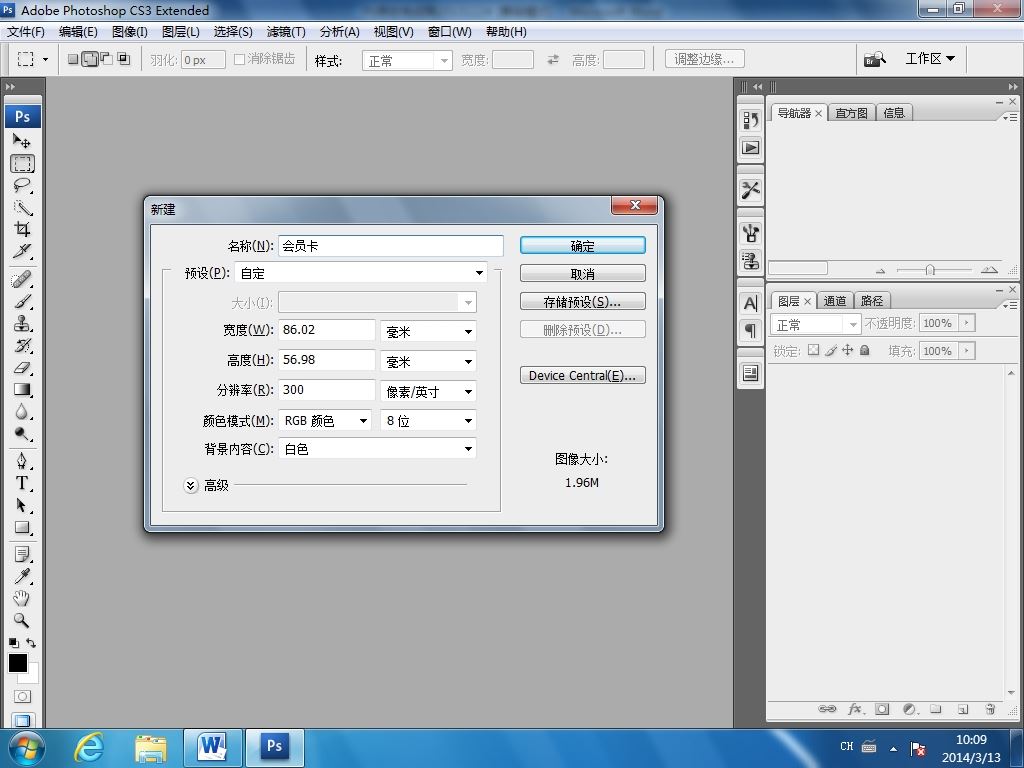This screenshot has width=1024, height=768.
Task: Select the Eyedropper tool
Action: point(22,576)
